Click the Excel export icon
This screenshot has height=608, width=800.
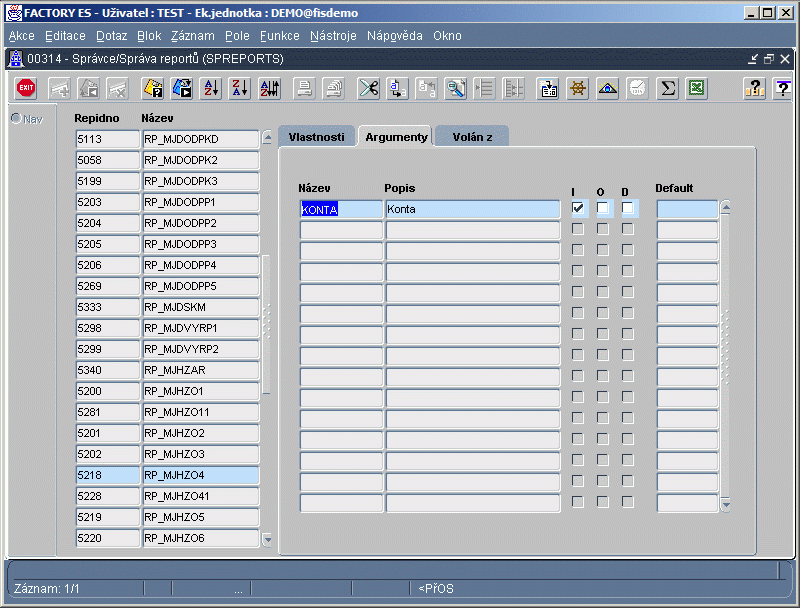click(696, 88)
